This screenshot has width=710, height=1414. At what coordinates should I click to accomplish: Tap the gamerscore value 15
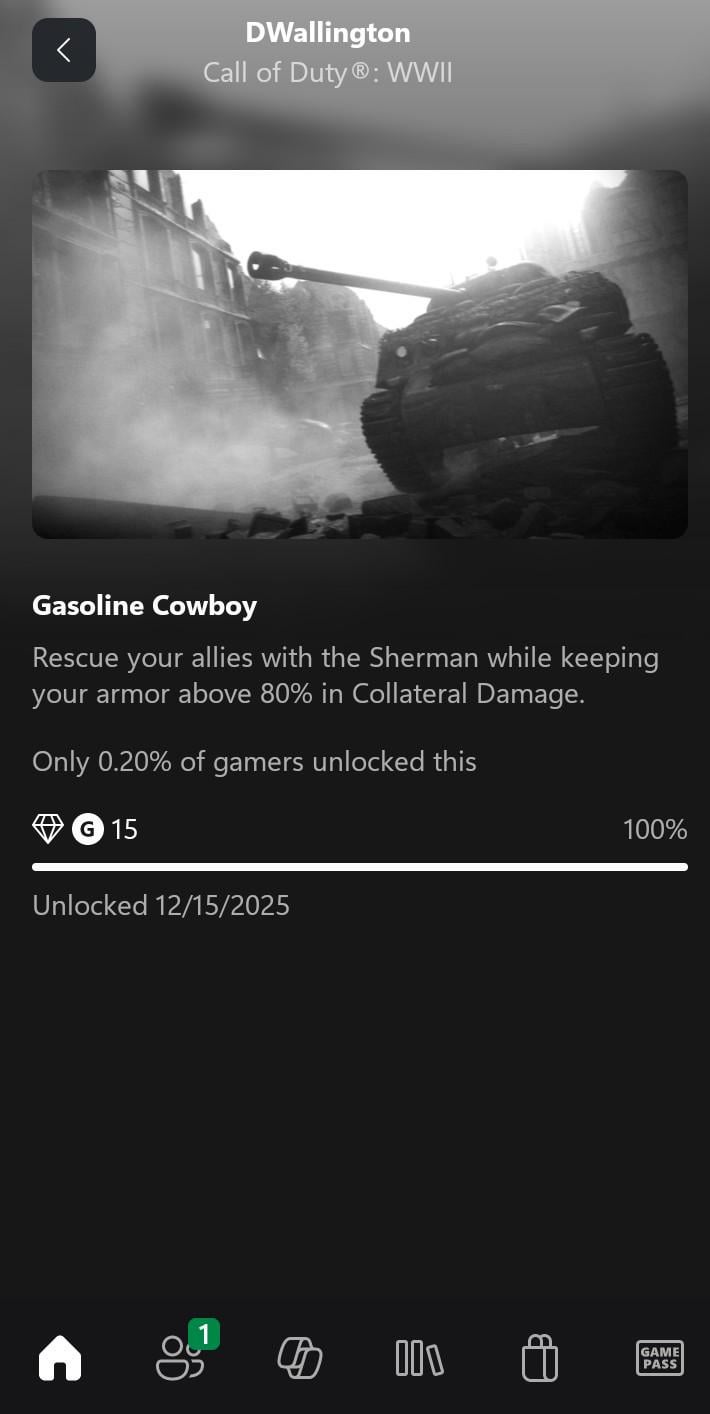[124, 829]
